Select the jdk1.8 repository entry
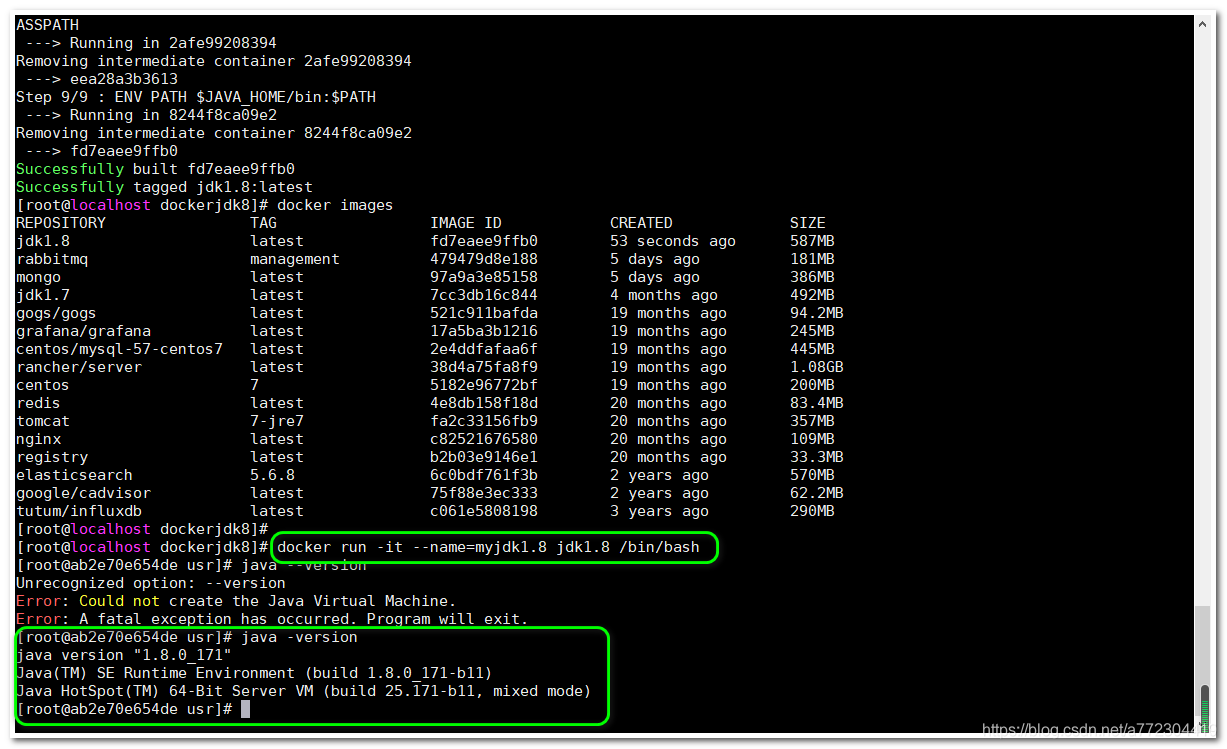This screenshot has height=749, width=1227. [42, 240]
